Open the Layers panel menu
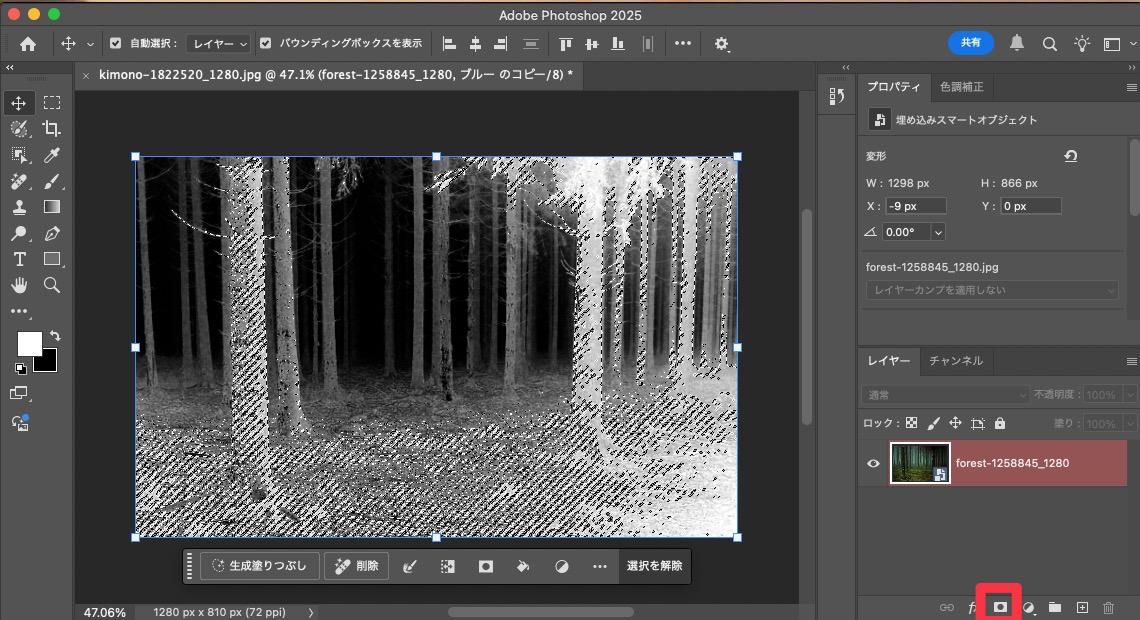Screen dimensions: 1140x620 tap(1131, 361)
